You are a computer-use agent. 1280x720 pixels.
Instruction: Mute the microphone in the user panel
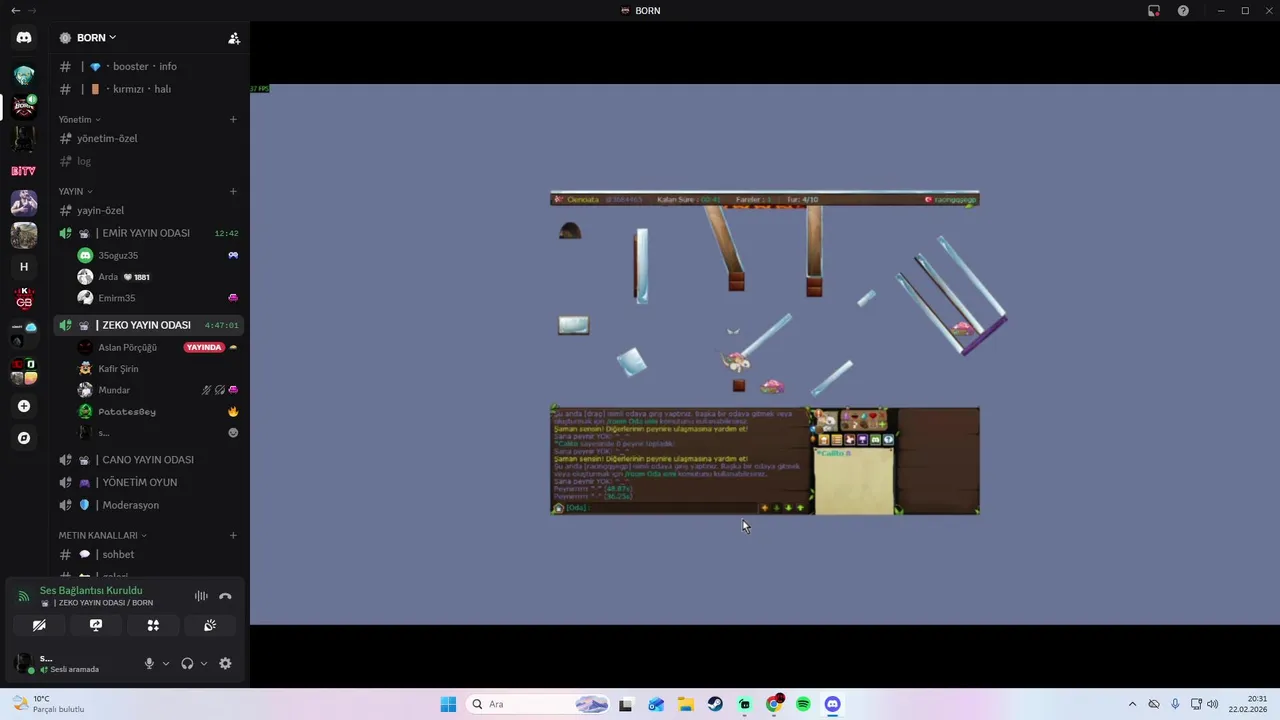(x=149, y=663)
